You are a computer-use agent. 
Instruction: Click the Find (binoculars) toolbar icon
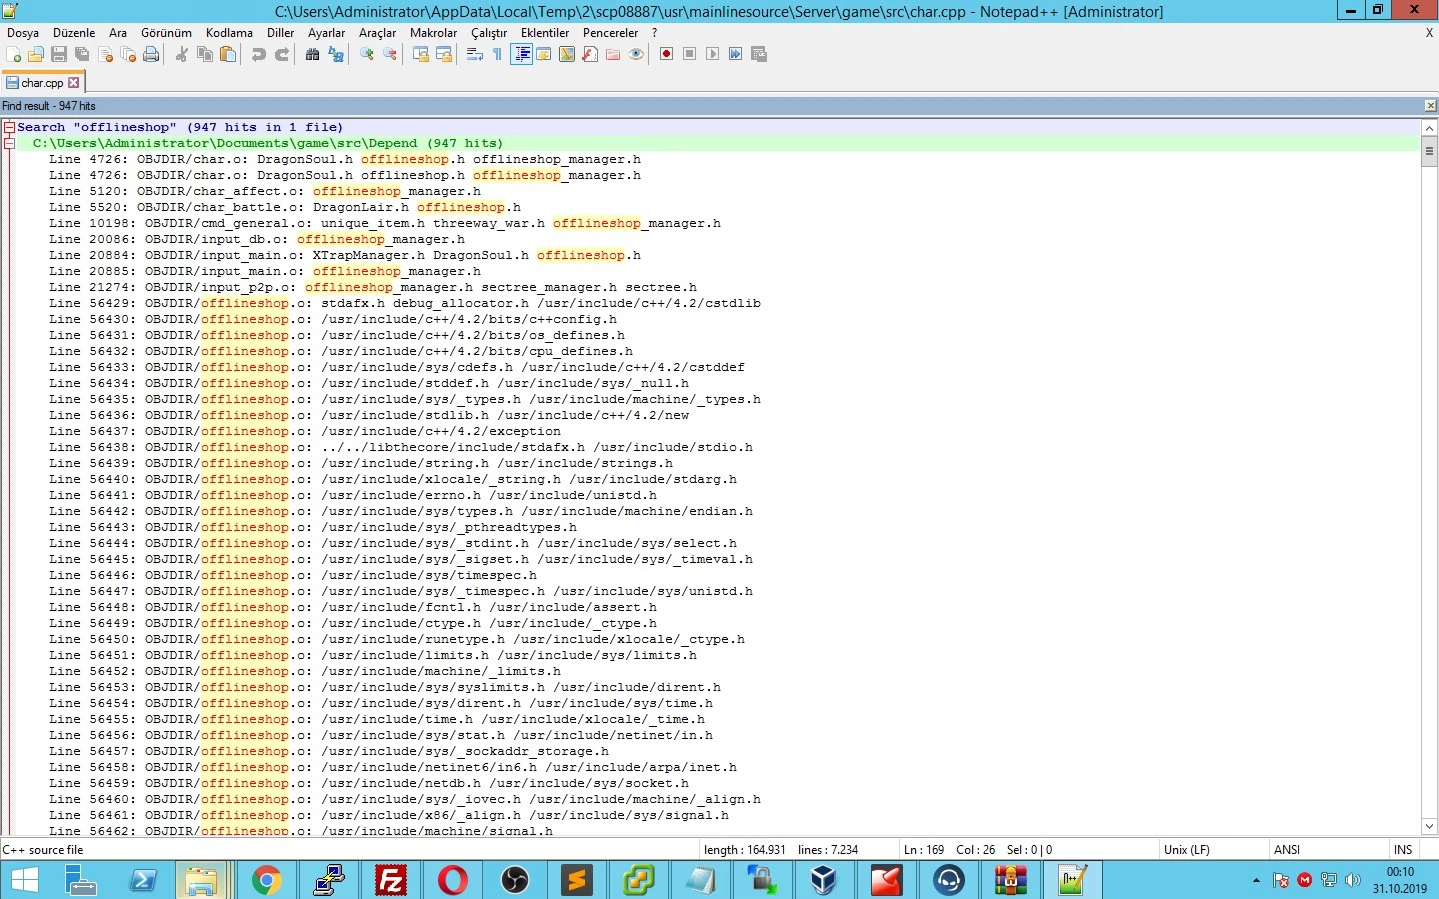click(312, 54)
